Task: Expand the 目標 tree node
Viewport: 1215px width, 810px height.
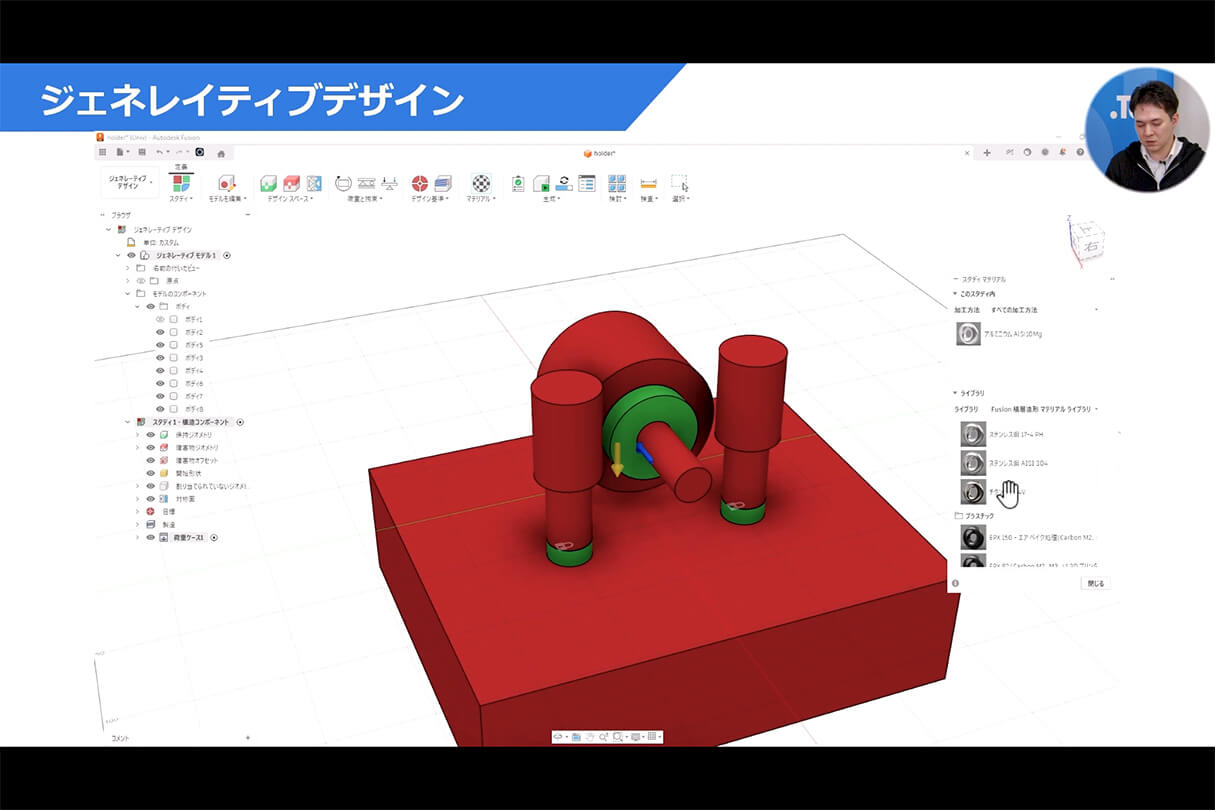Action: pos(137,511)
